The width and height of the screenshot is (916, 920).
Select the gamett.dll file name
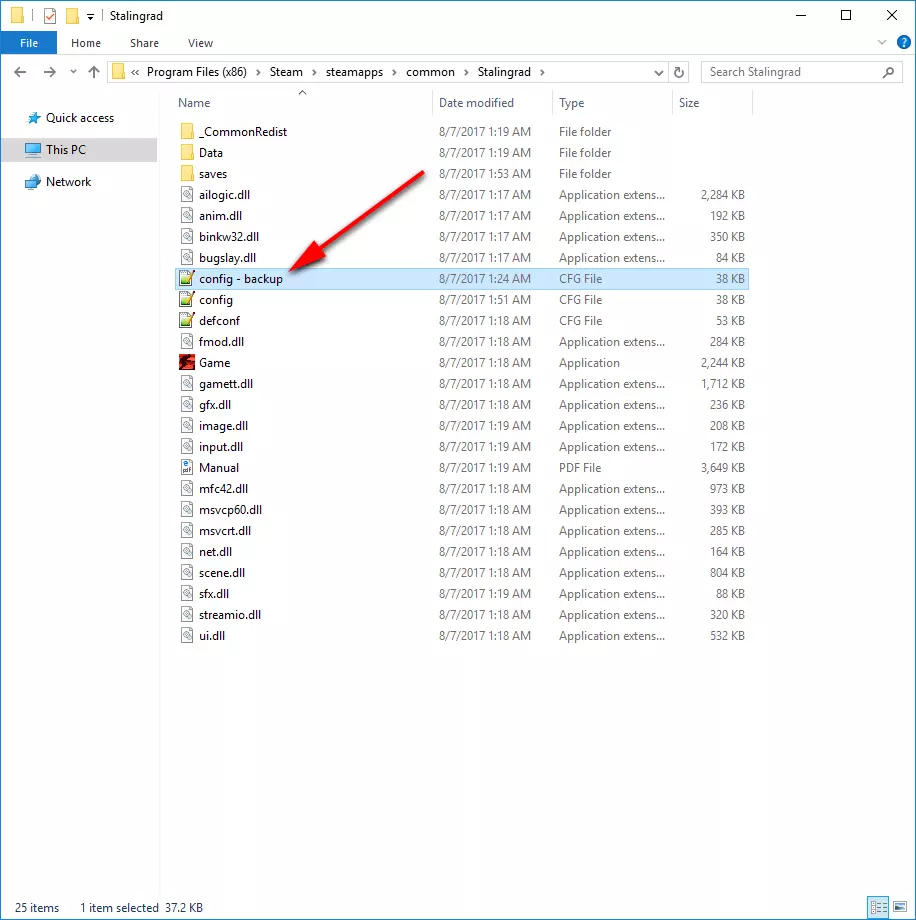226,384
